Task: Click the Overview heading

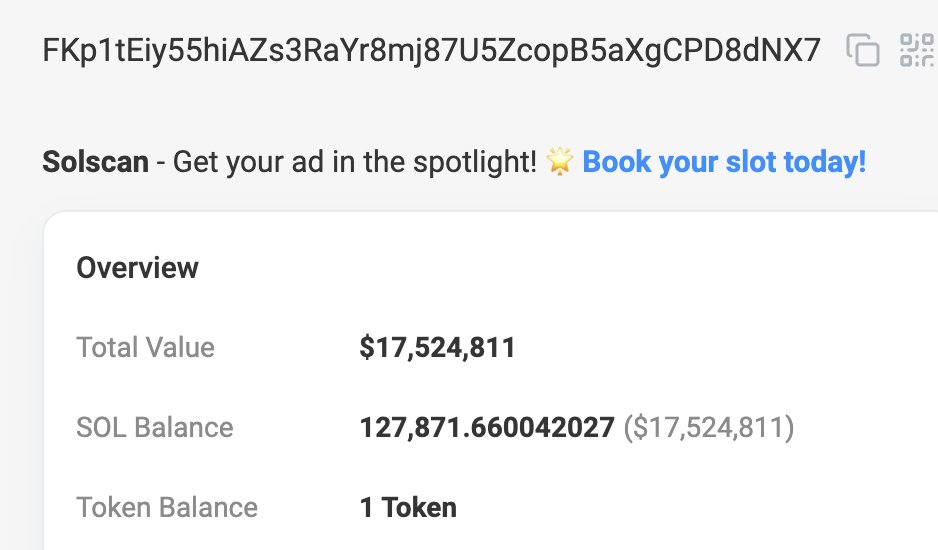Action: pos(137,268)
